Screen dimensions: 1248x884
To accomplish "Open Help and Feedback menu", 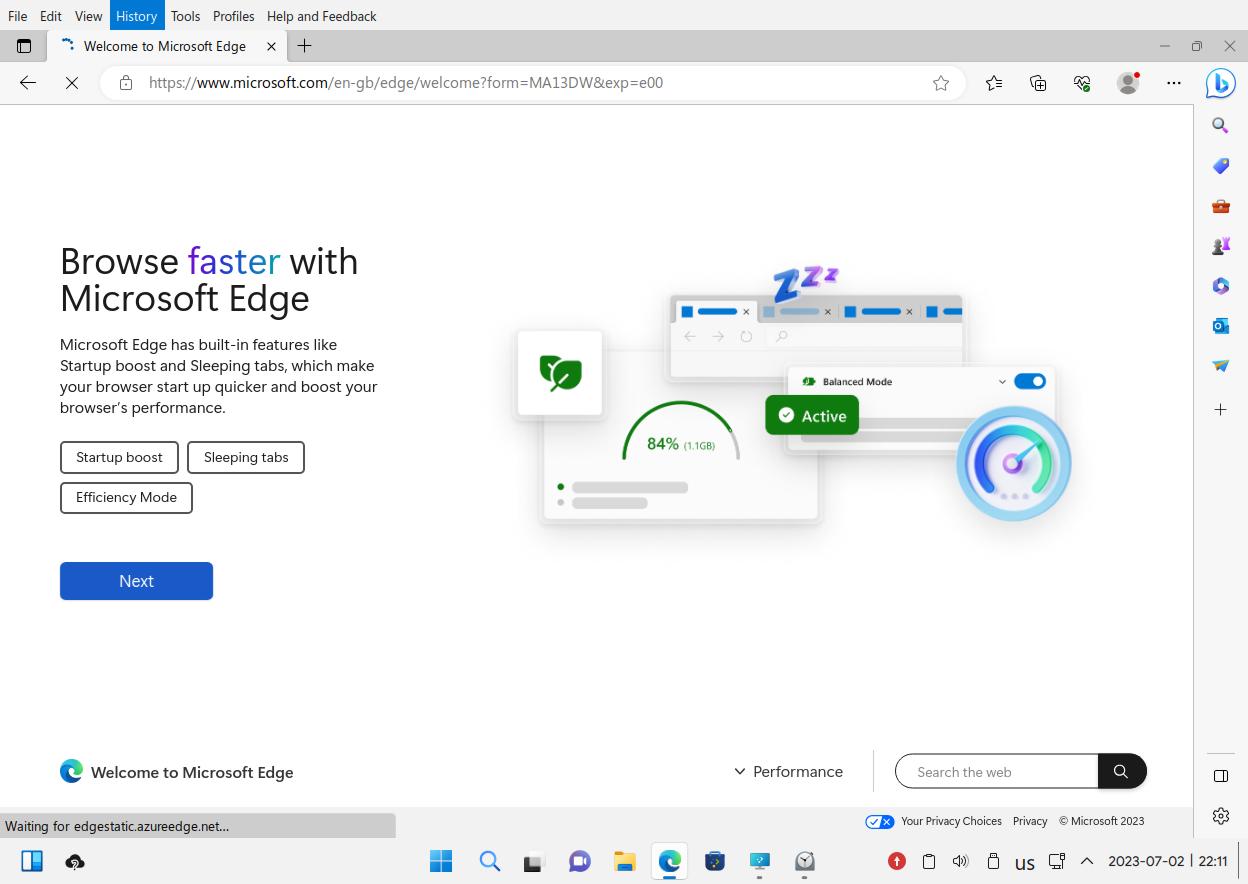I will (x=322, y=16).
